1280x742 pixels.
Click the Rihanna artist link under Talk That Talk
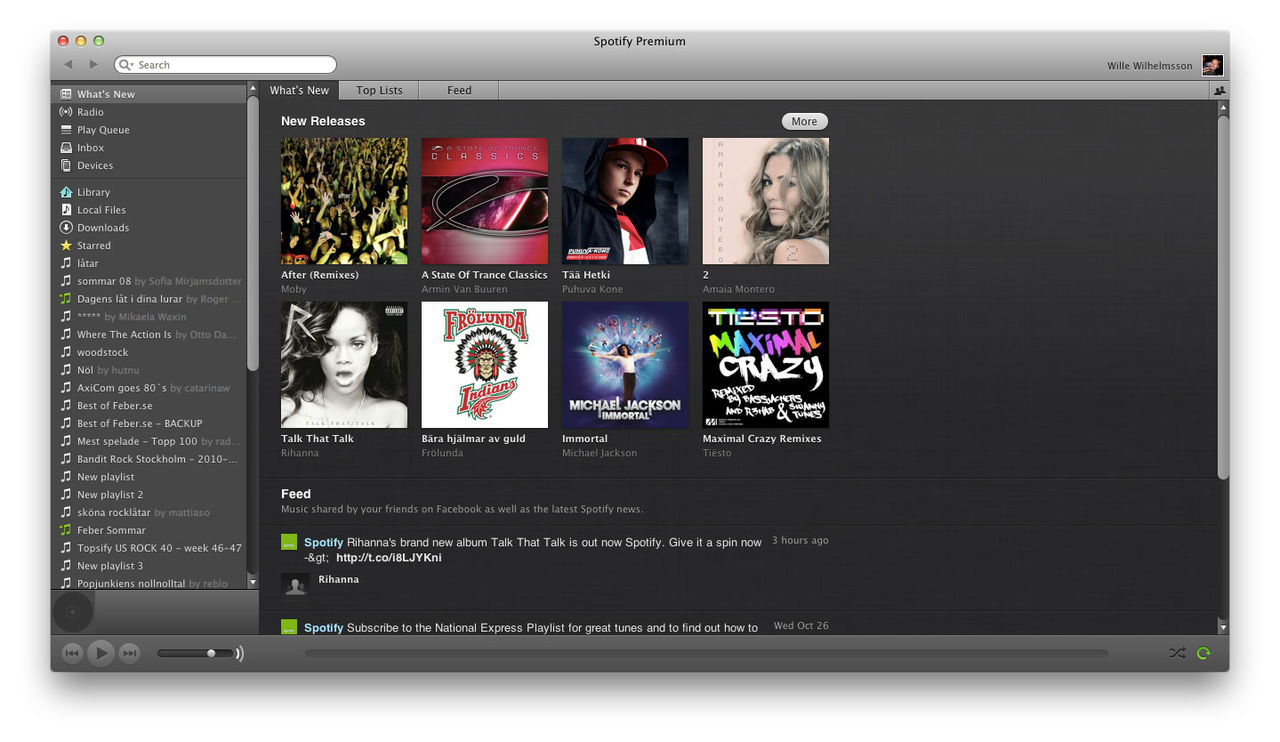pyautogui.click(x=300, y=453)
